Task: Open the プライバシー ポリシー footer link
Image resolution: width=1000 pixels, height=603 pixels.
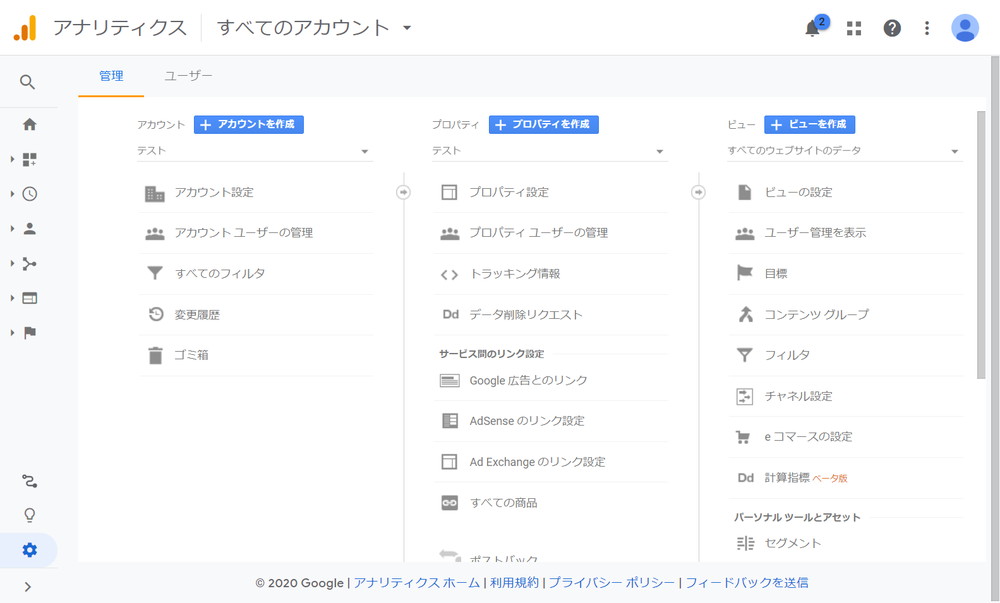Action: point(612,583)
